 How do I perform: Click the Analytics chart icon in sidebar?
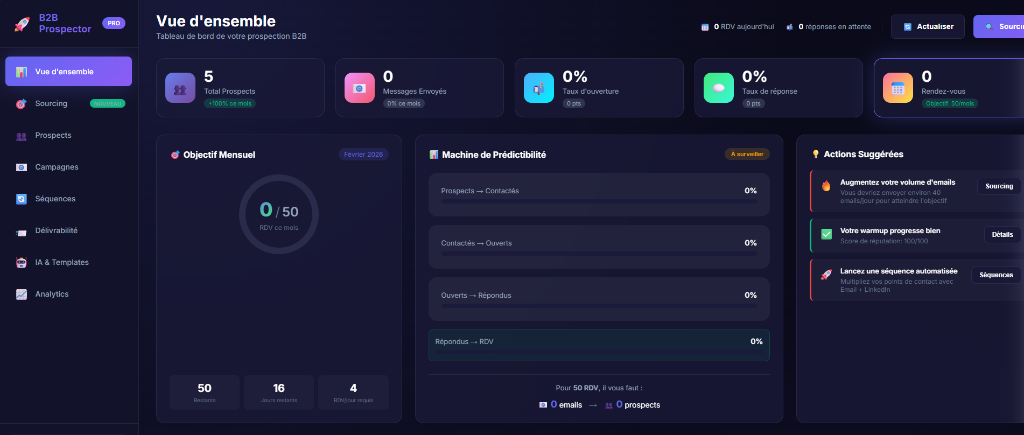(21, 295)
